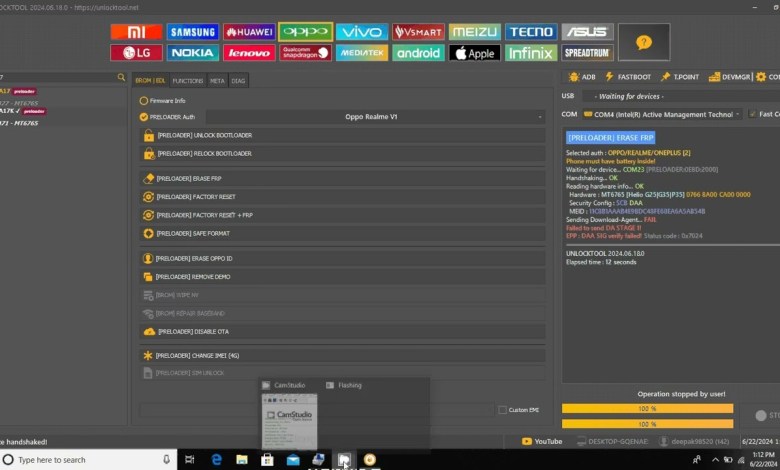Click the device search field

[x=57, y=77]
